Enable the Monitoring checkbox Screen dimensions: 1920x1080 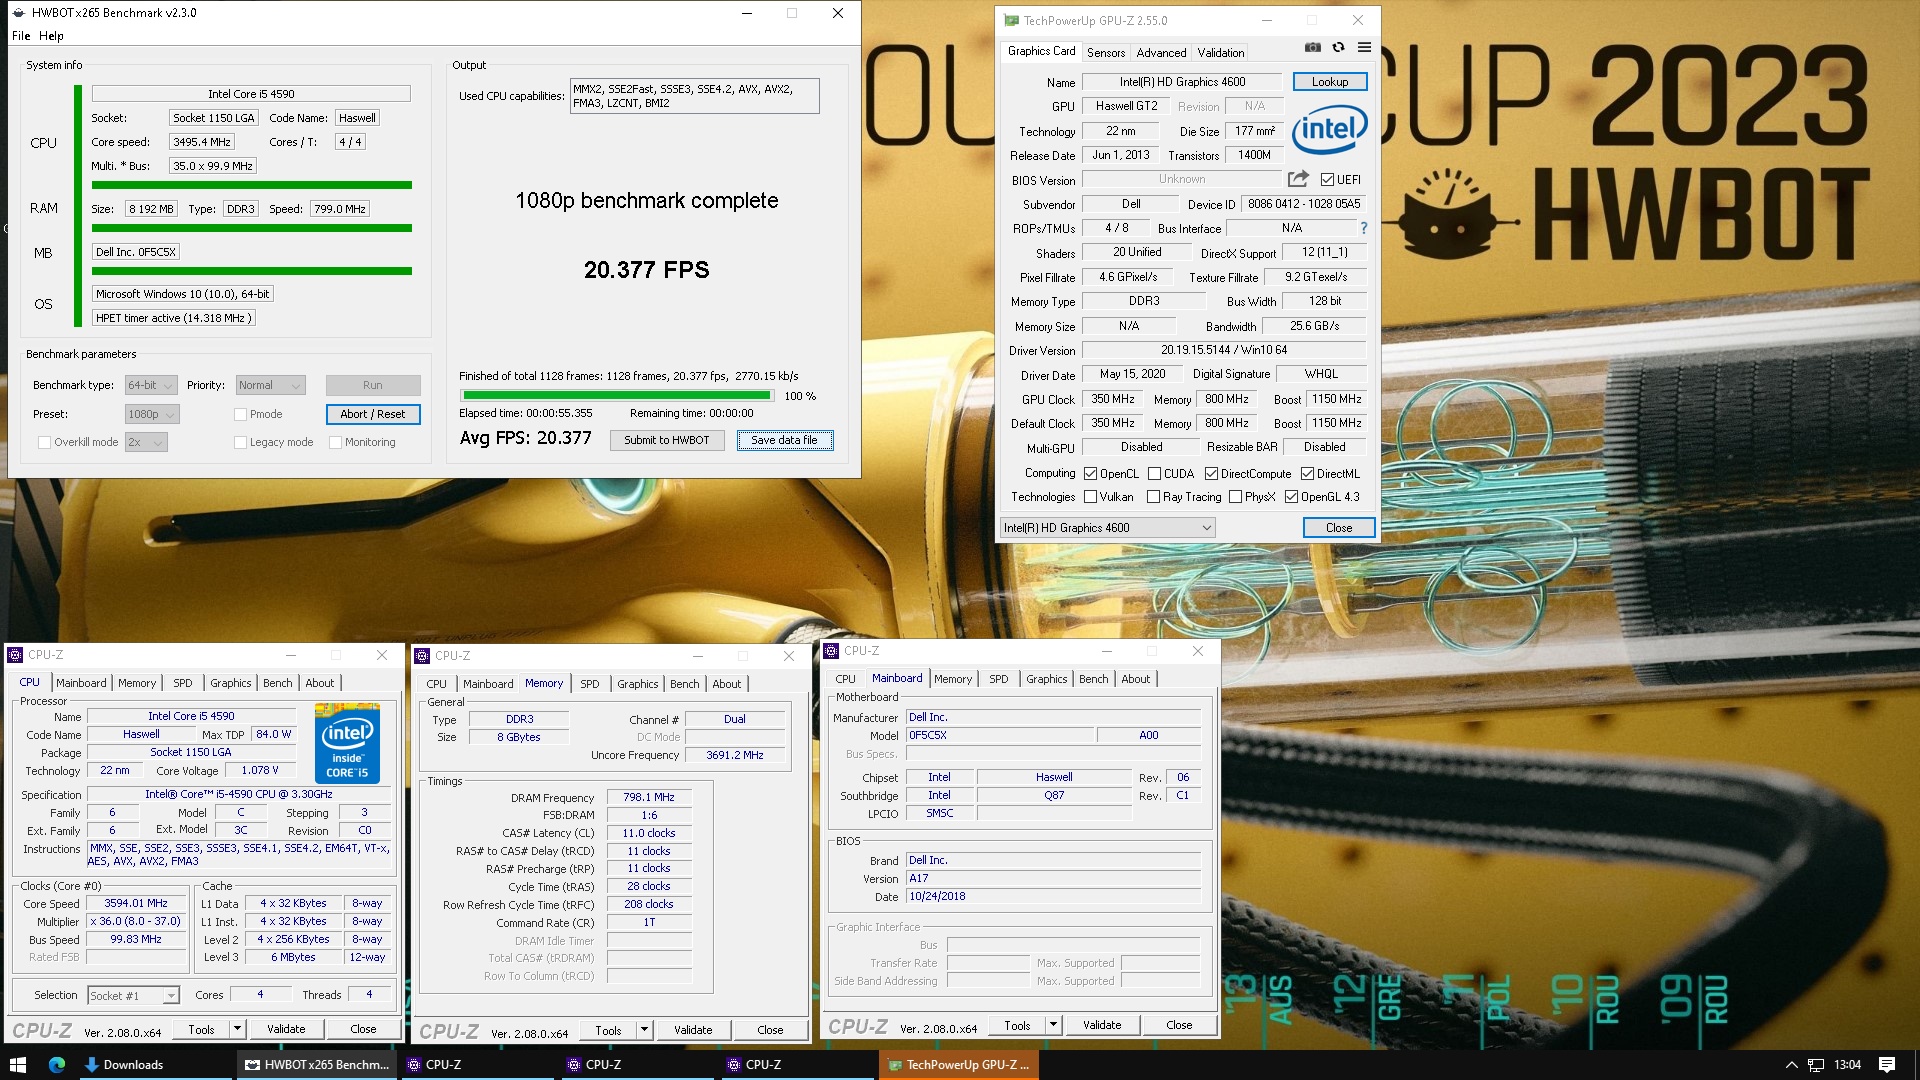point(335,442)
